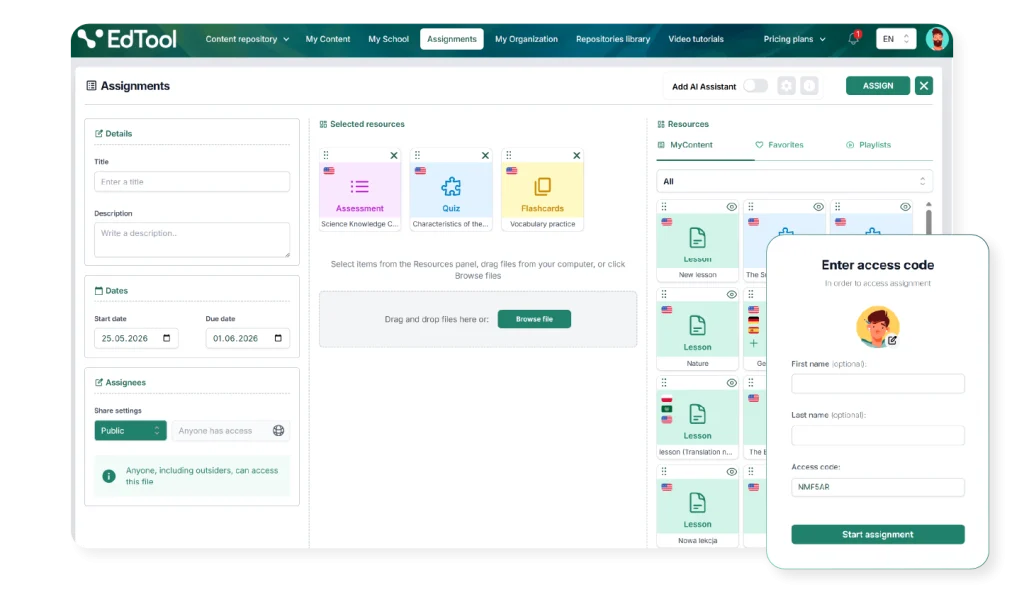
Task: Edit the avatar via pencil icon
Action: (x=892, y=340)
